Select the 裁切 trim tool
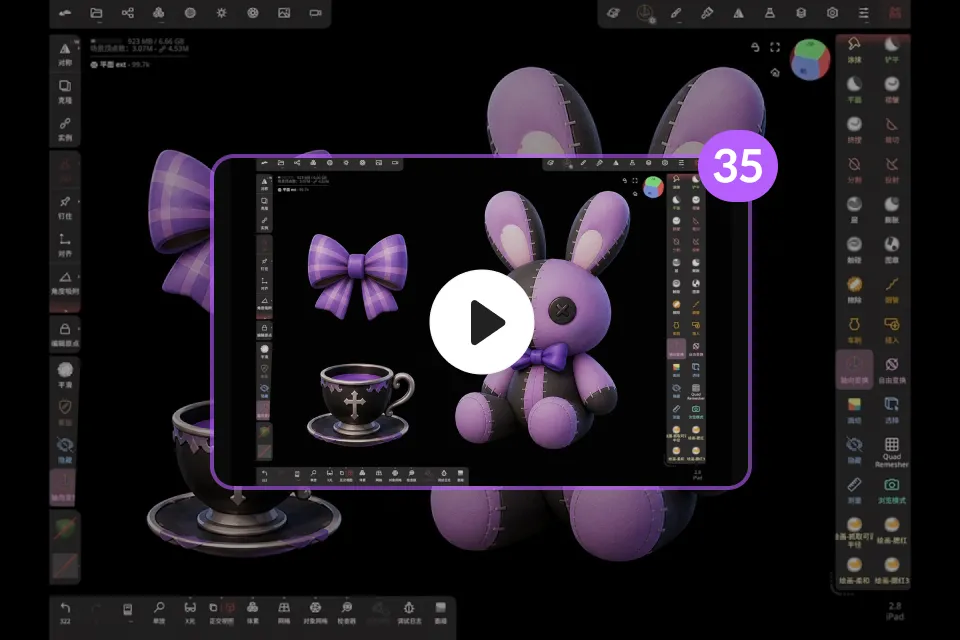 (x=891, y=130)
